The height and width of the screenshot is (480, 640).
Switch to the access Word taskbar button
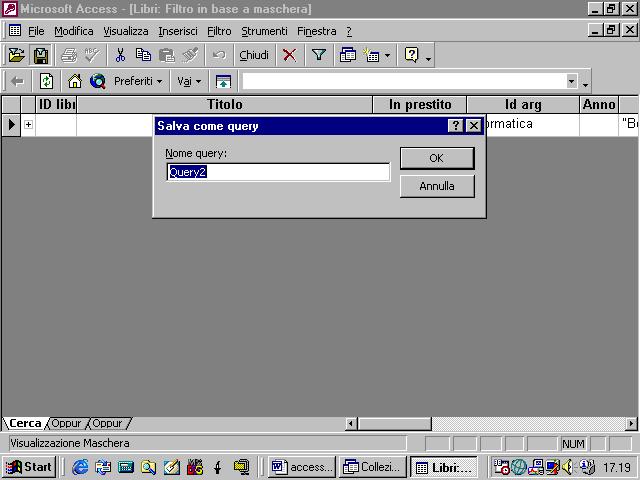coord(302,467)
